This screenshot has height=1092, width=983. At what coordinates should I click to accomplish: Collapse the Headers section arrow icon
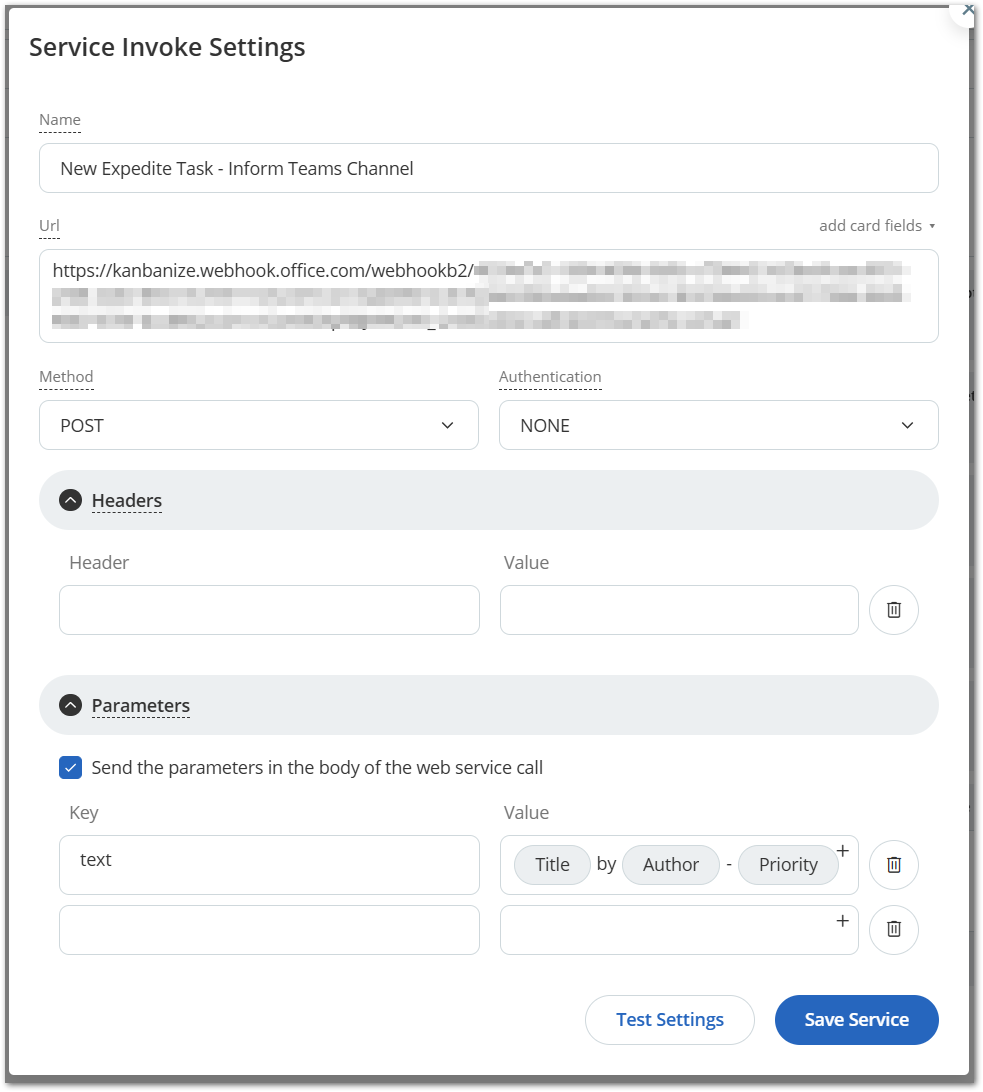pyautogui.click(x=70, y=500)
